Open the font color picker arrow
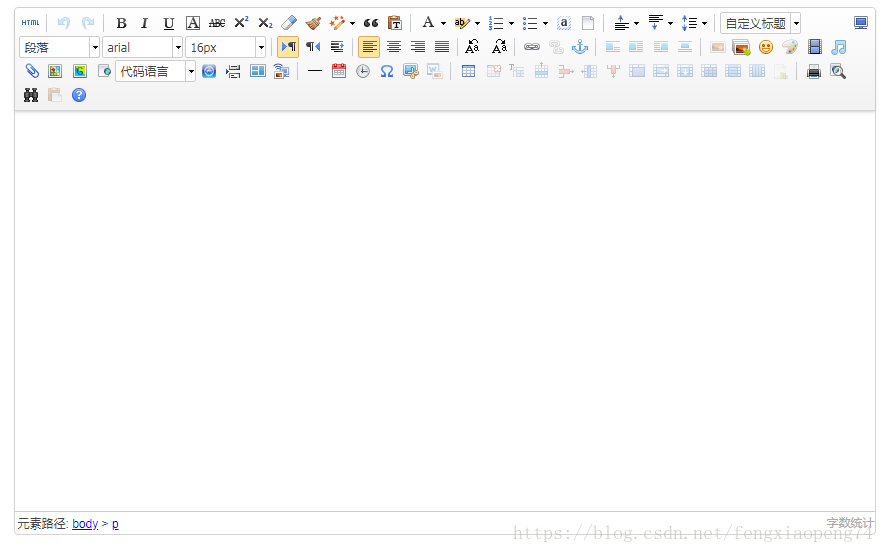The height and width of the screenshot is (553, 884). [x=444, y=23]
